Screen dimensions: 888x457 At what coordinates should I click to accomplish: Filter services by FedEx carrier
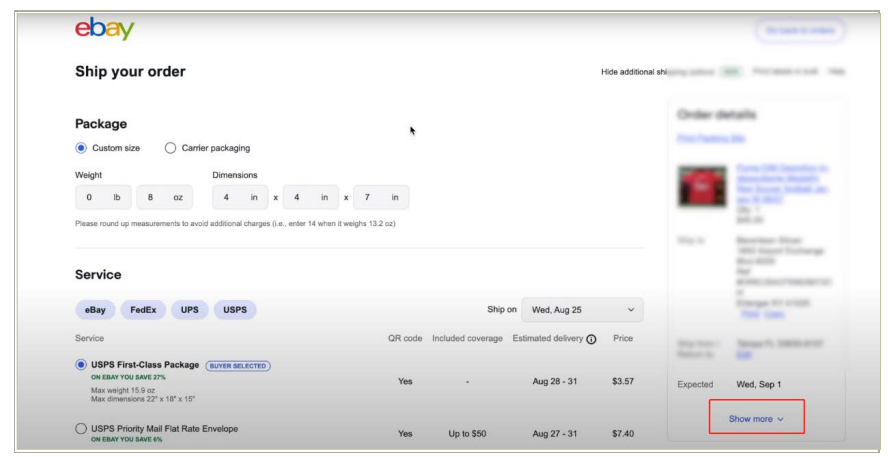click(143, 310)
